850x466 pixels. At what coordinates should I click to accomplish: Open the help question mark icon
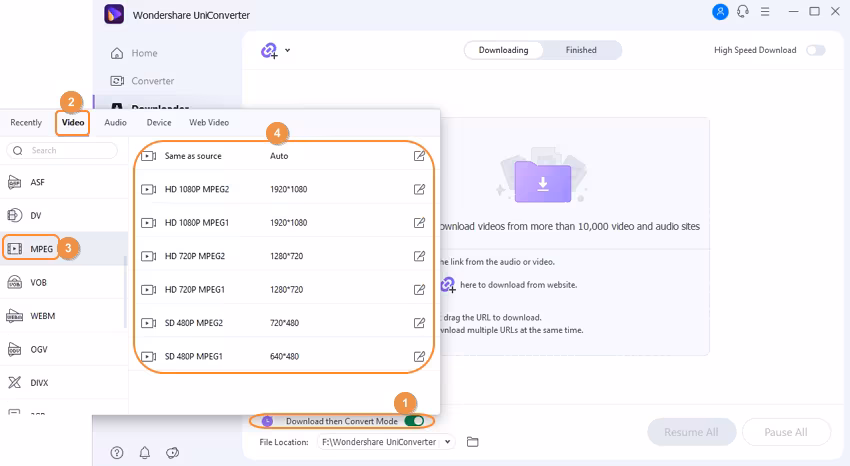click(117, 452)
